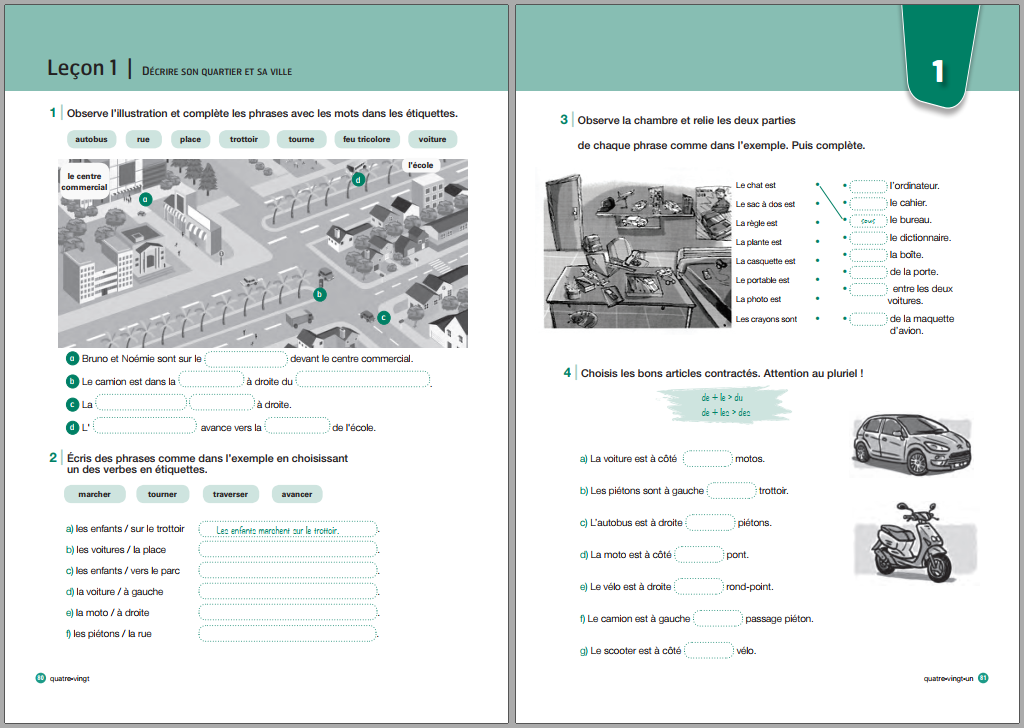Click marker 'a' on the city map
The image size is (1024, 728).
[x=146, y=199]
